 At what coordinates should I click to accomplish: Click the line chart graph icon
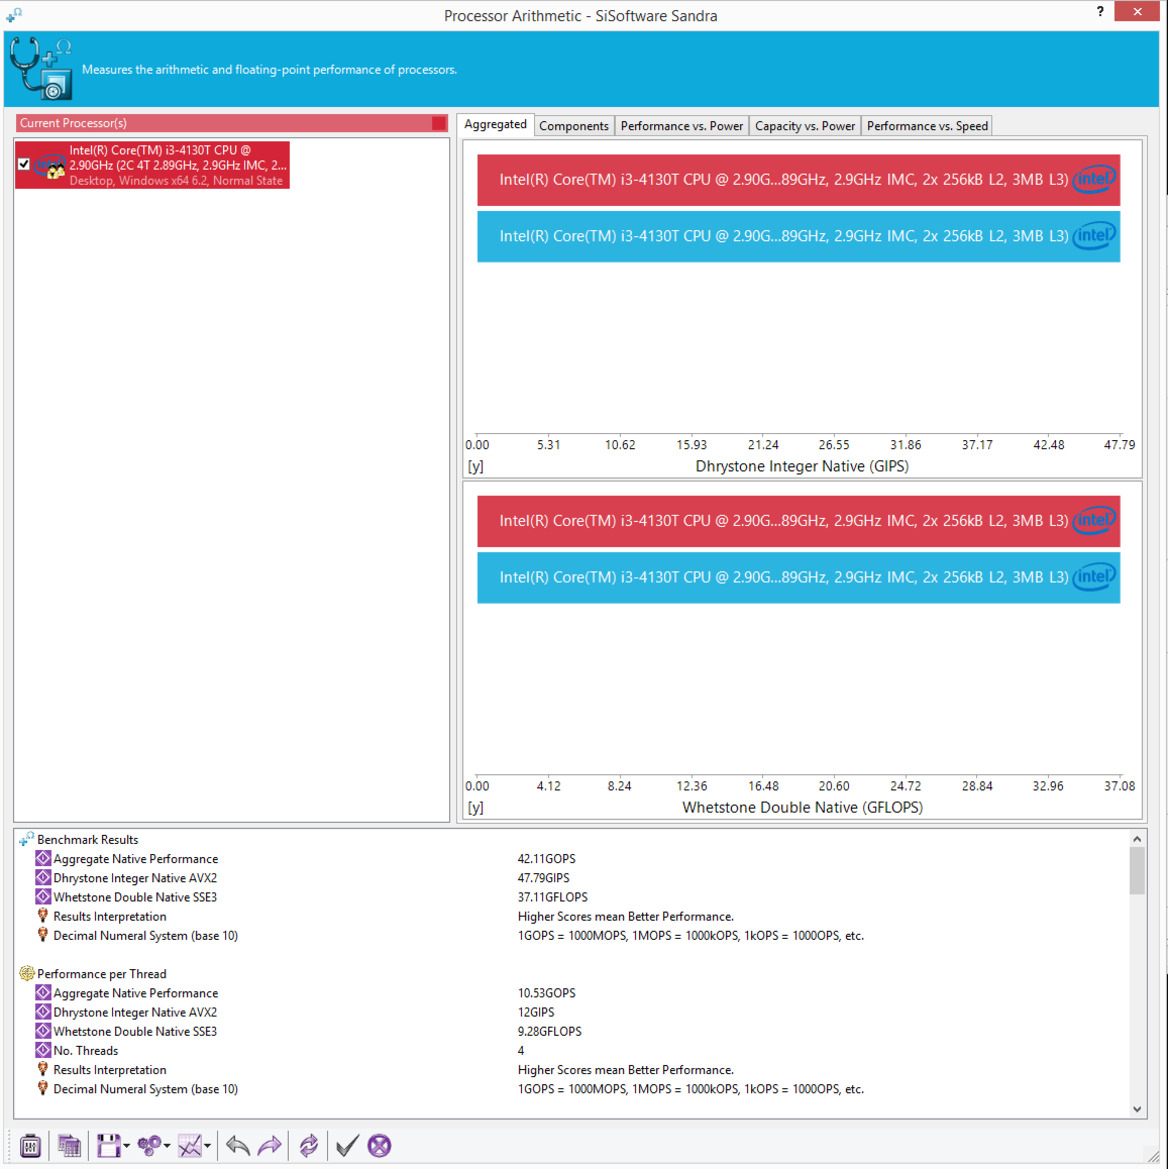(189, 1145)
